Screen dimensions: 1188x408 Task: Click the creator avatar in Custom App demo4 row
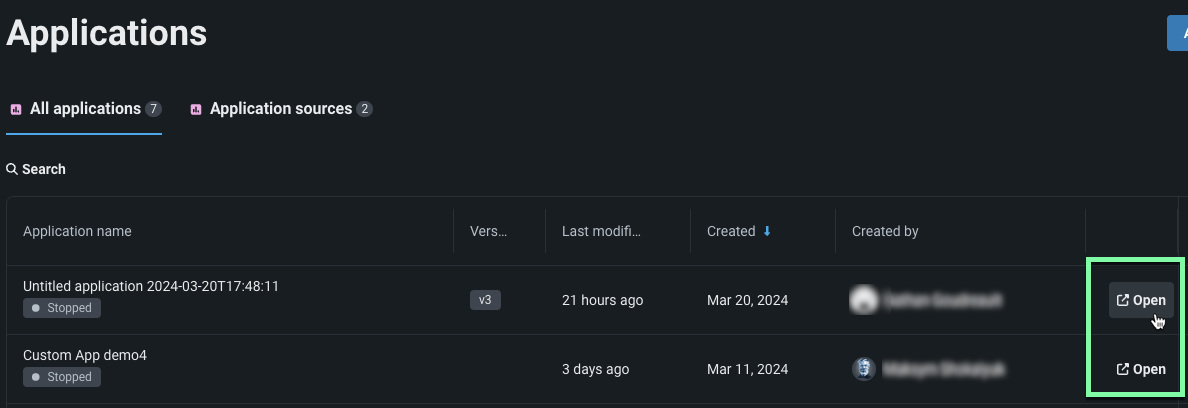[x=864, y=369]
